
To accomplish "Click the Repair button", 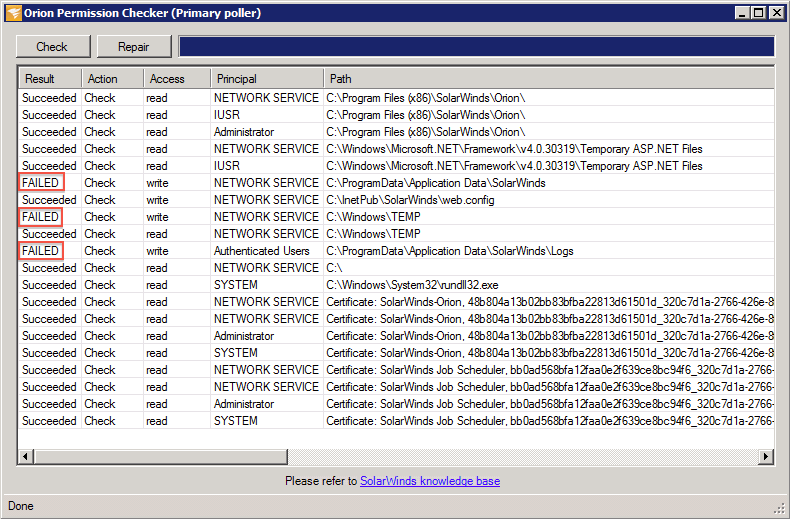I will point(134,47).
